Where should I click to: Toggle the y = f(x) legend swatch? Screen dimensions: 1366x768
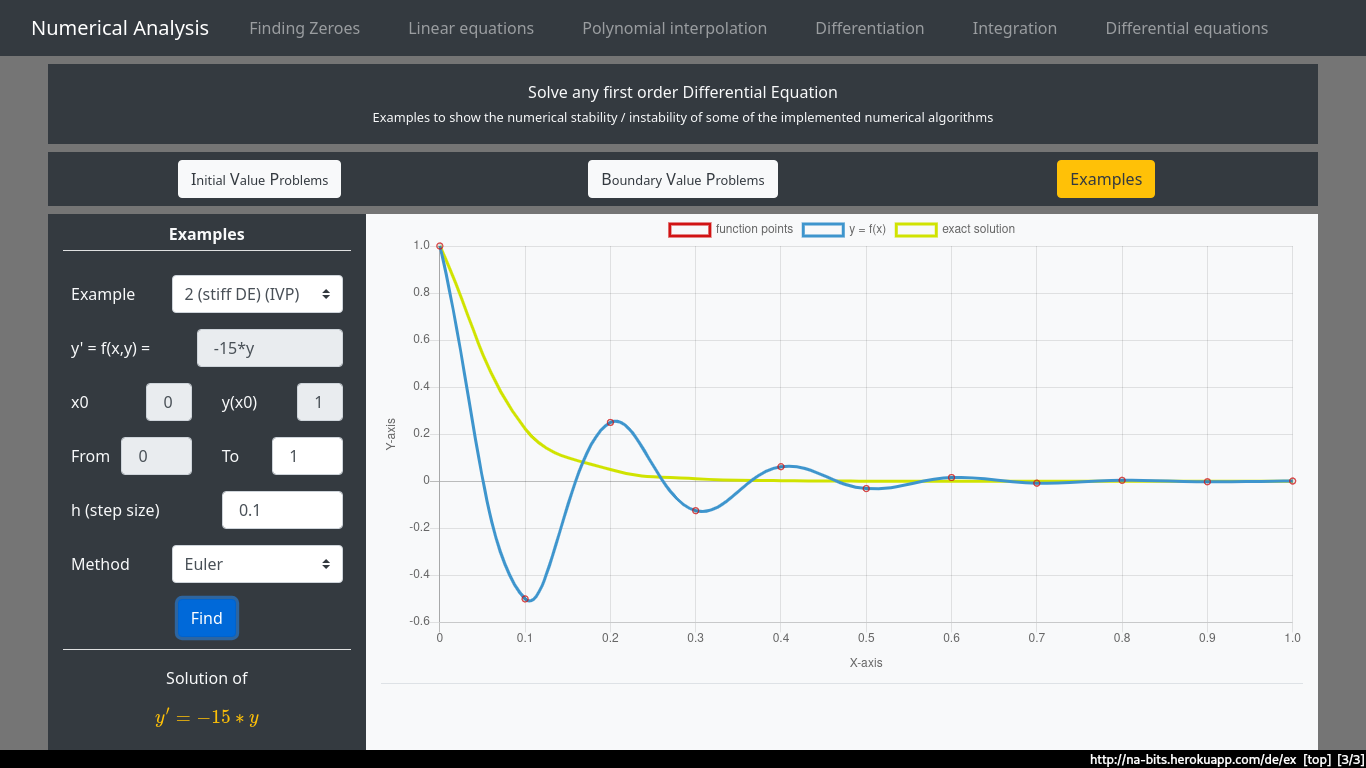823,230
